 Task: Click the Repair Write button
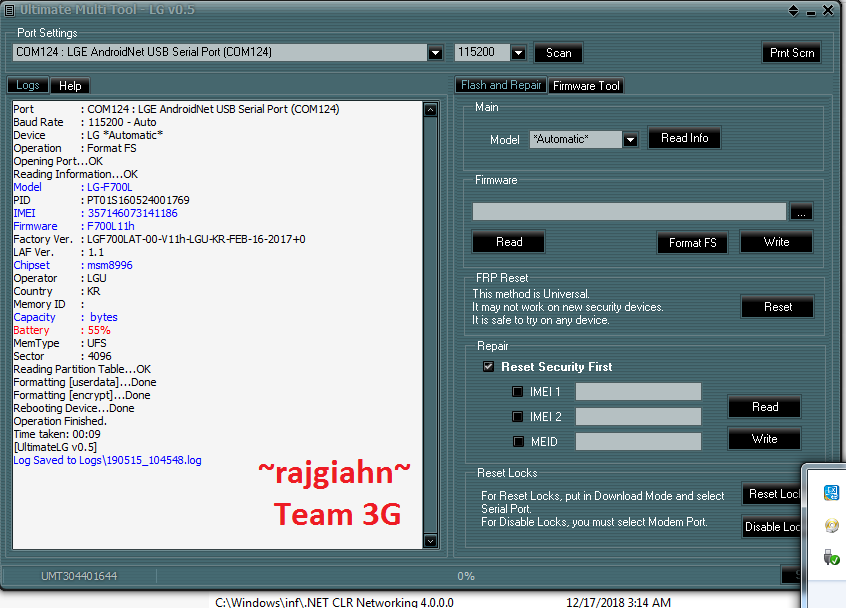pyautogui.click(x=765, y=439)
